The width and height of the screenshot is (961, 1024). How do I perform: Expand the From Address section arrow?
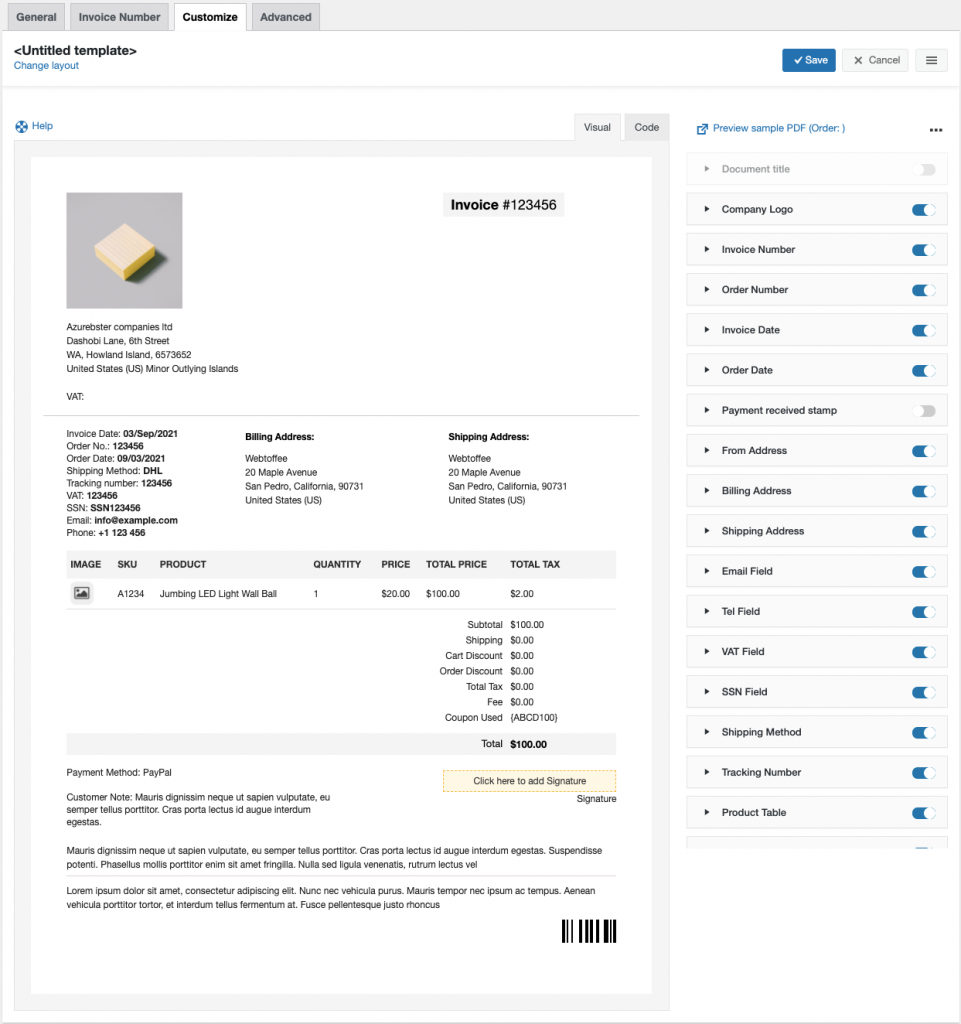pyautogui.click(x=707, y=451)
